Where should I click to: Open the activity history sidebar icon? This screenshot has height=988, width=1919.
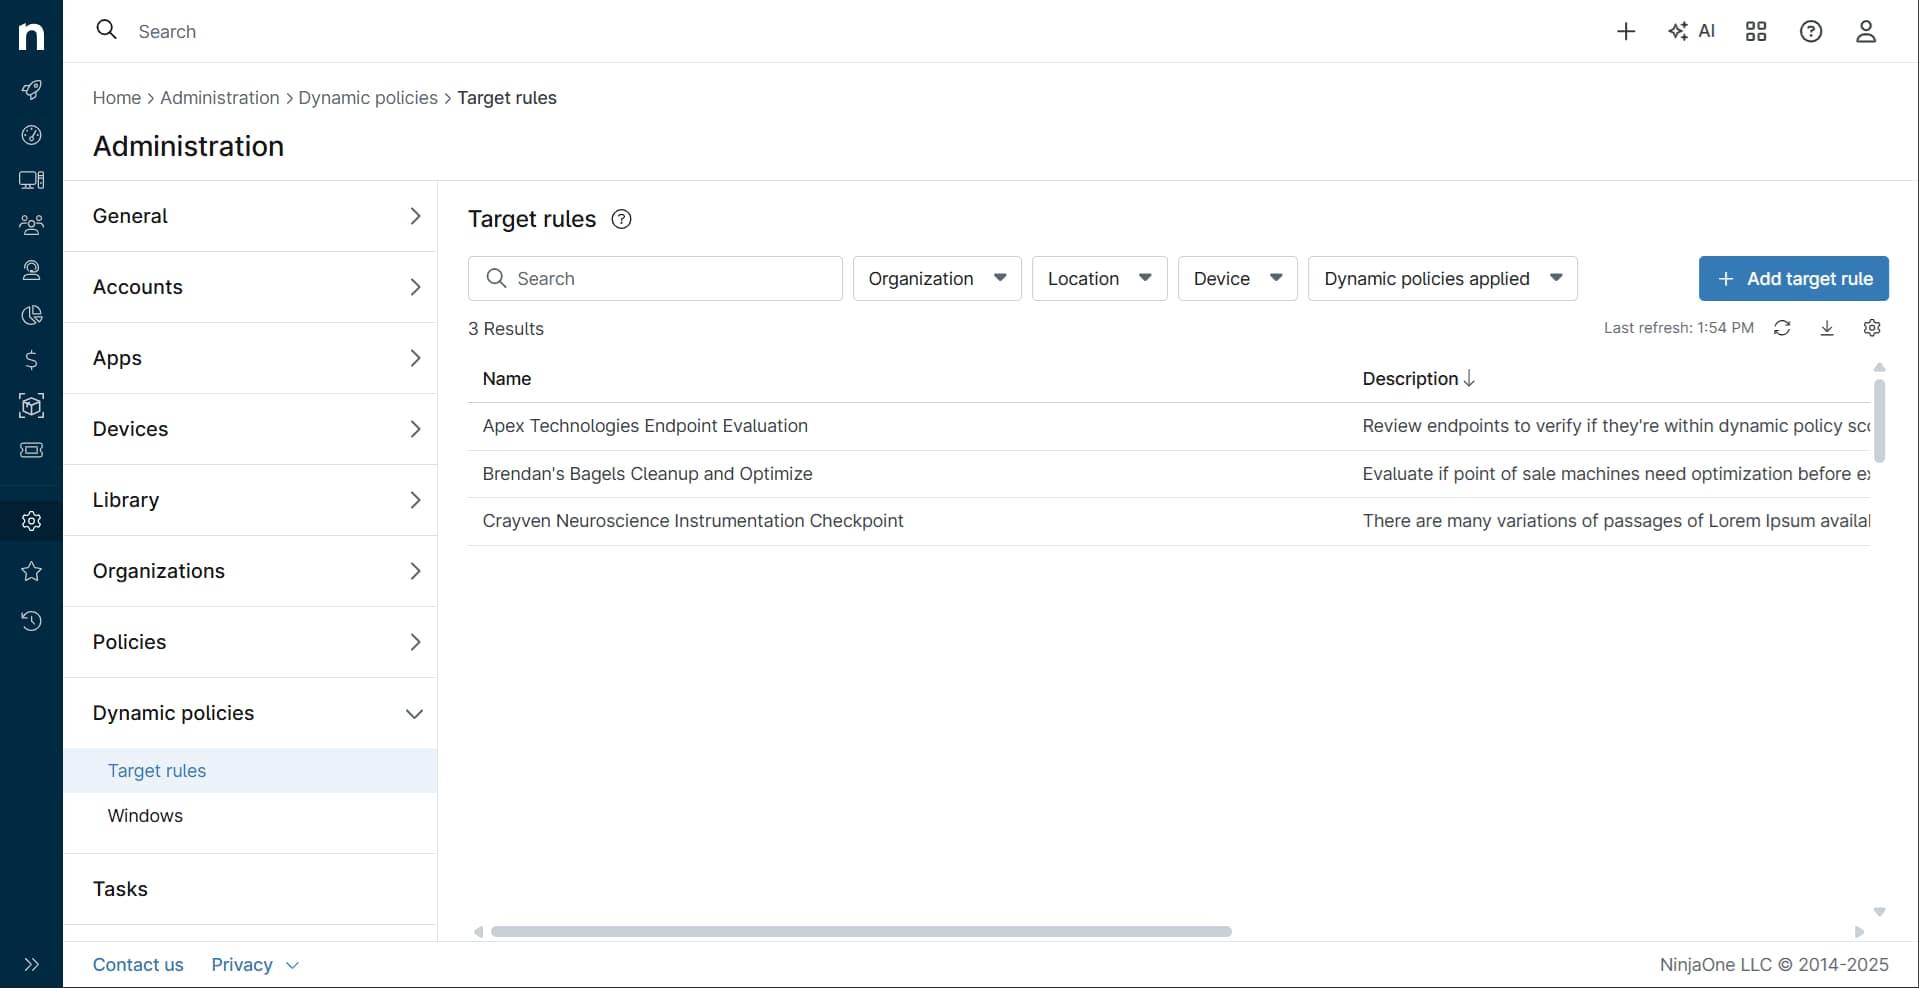point(32,621)
